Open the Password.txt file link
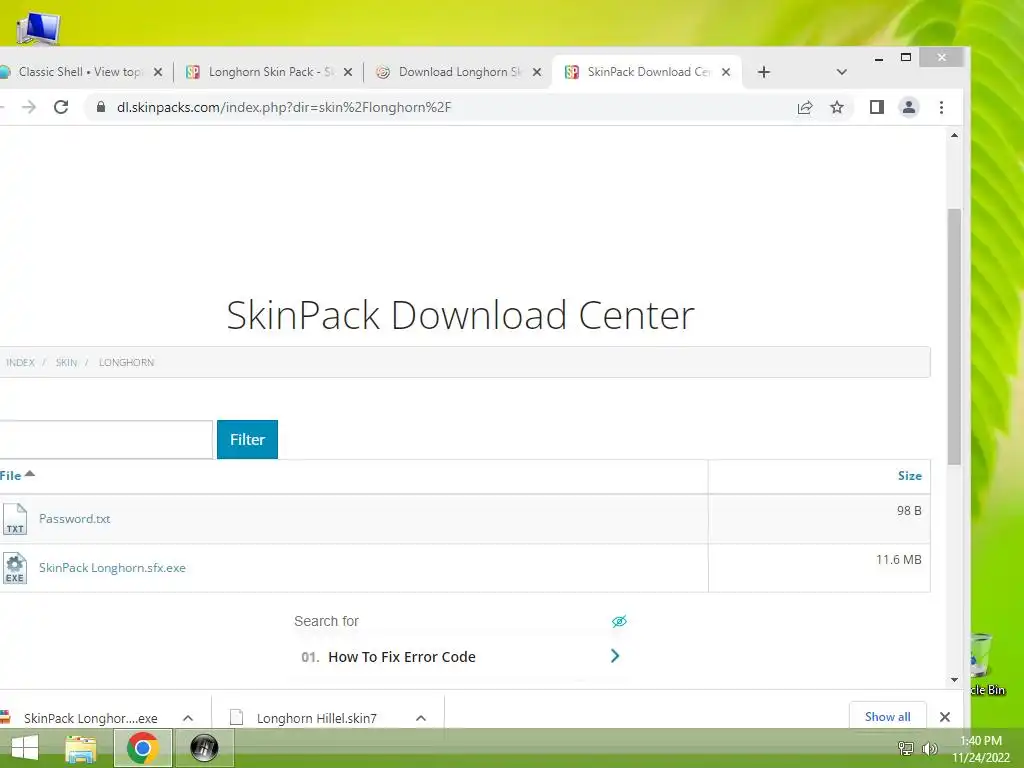Screen dimensions: 1024x768 click(x=74, y=519)
